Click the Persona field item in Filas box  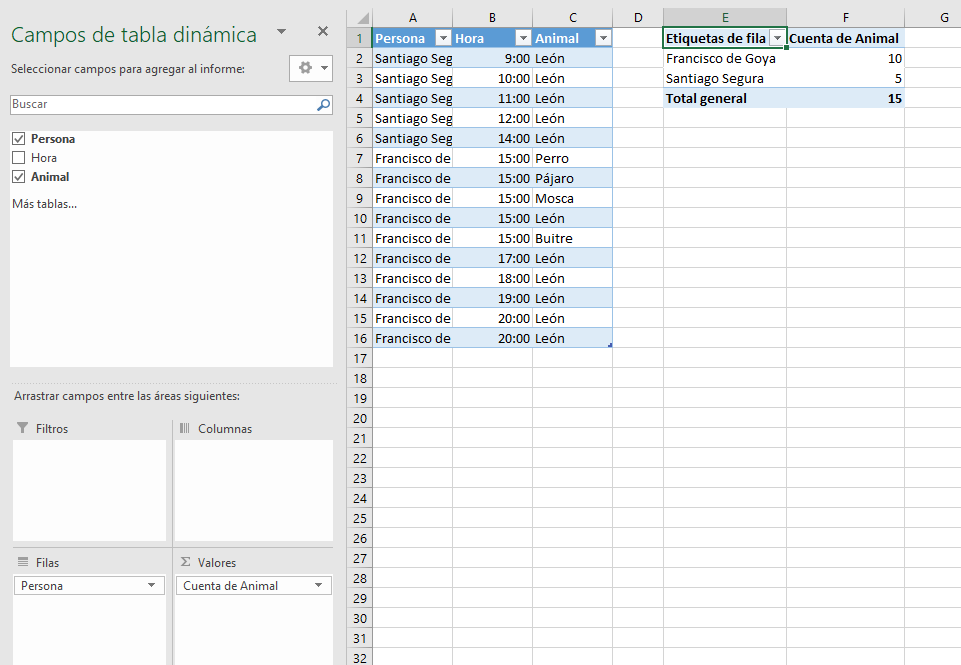coord(89,585)
